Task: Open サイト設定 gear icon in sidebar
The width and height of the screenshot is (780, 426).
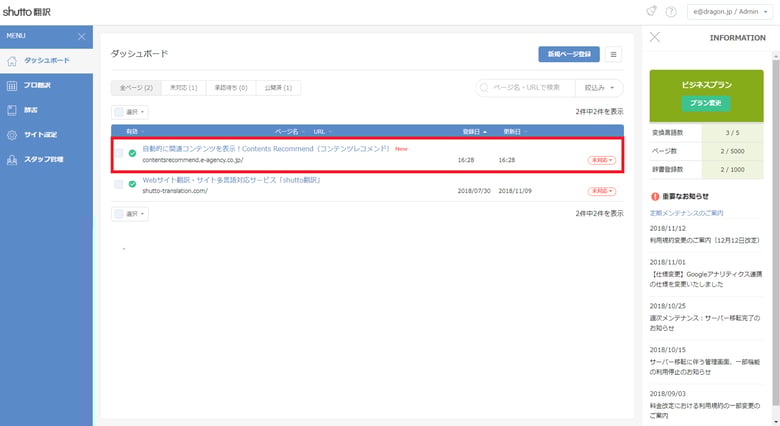Action: click(x=12, y=135)
